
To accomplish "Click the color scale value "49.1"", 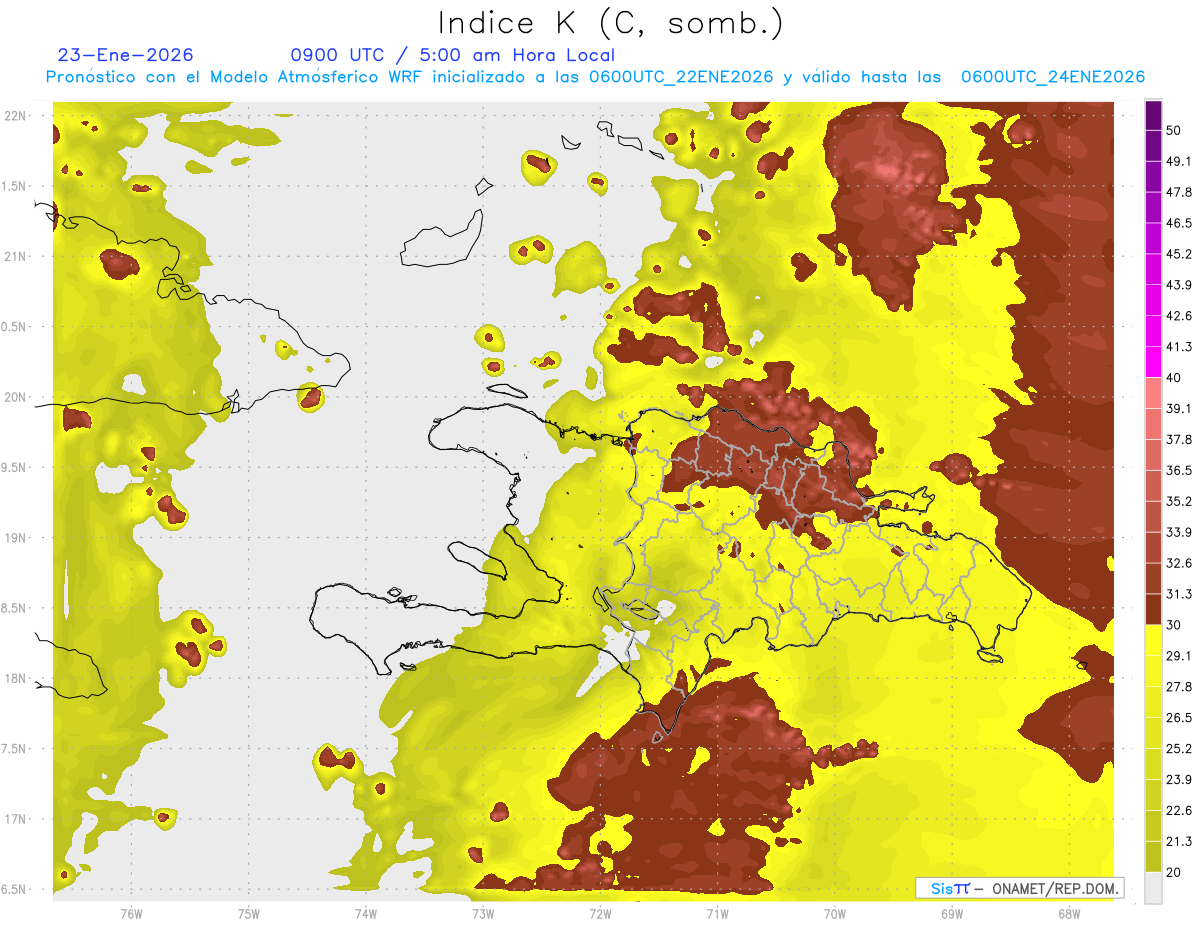I will [x=1179, y=161].
